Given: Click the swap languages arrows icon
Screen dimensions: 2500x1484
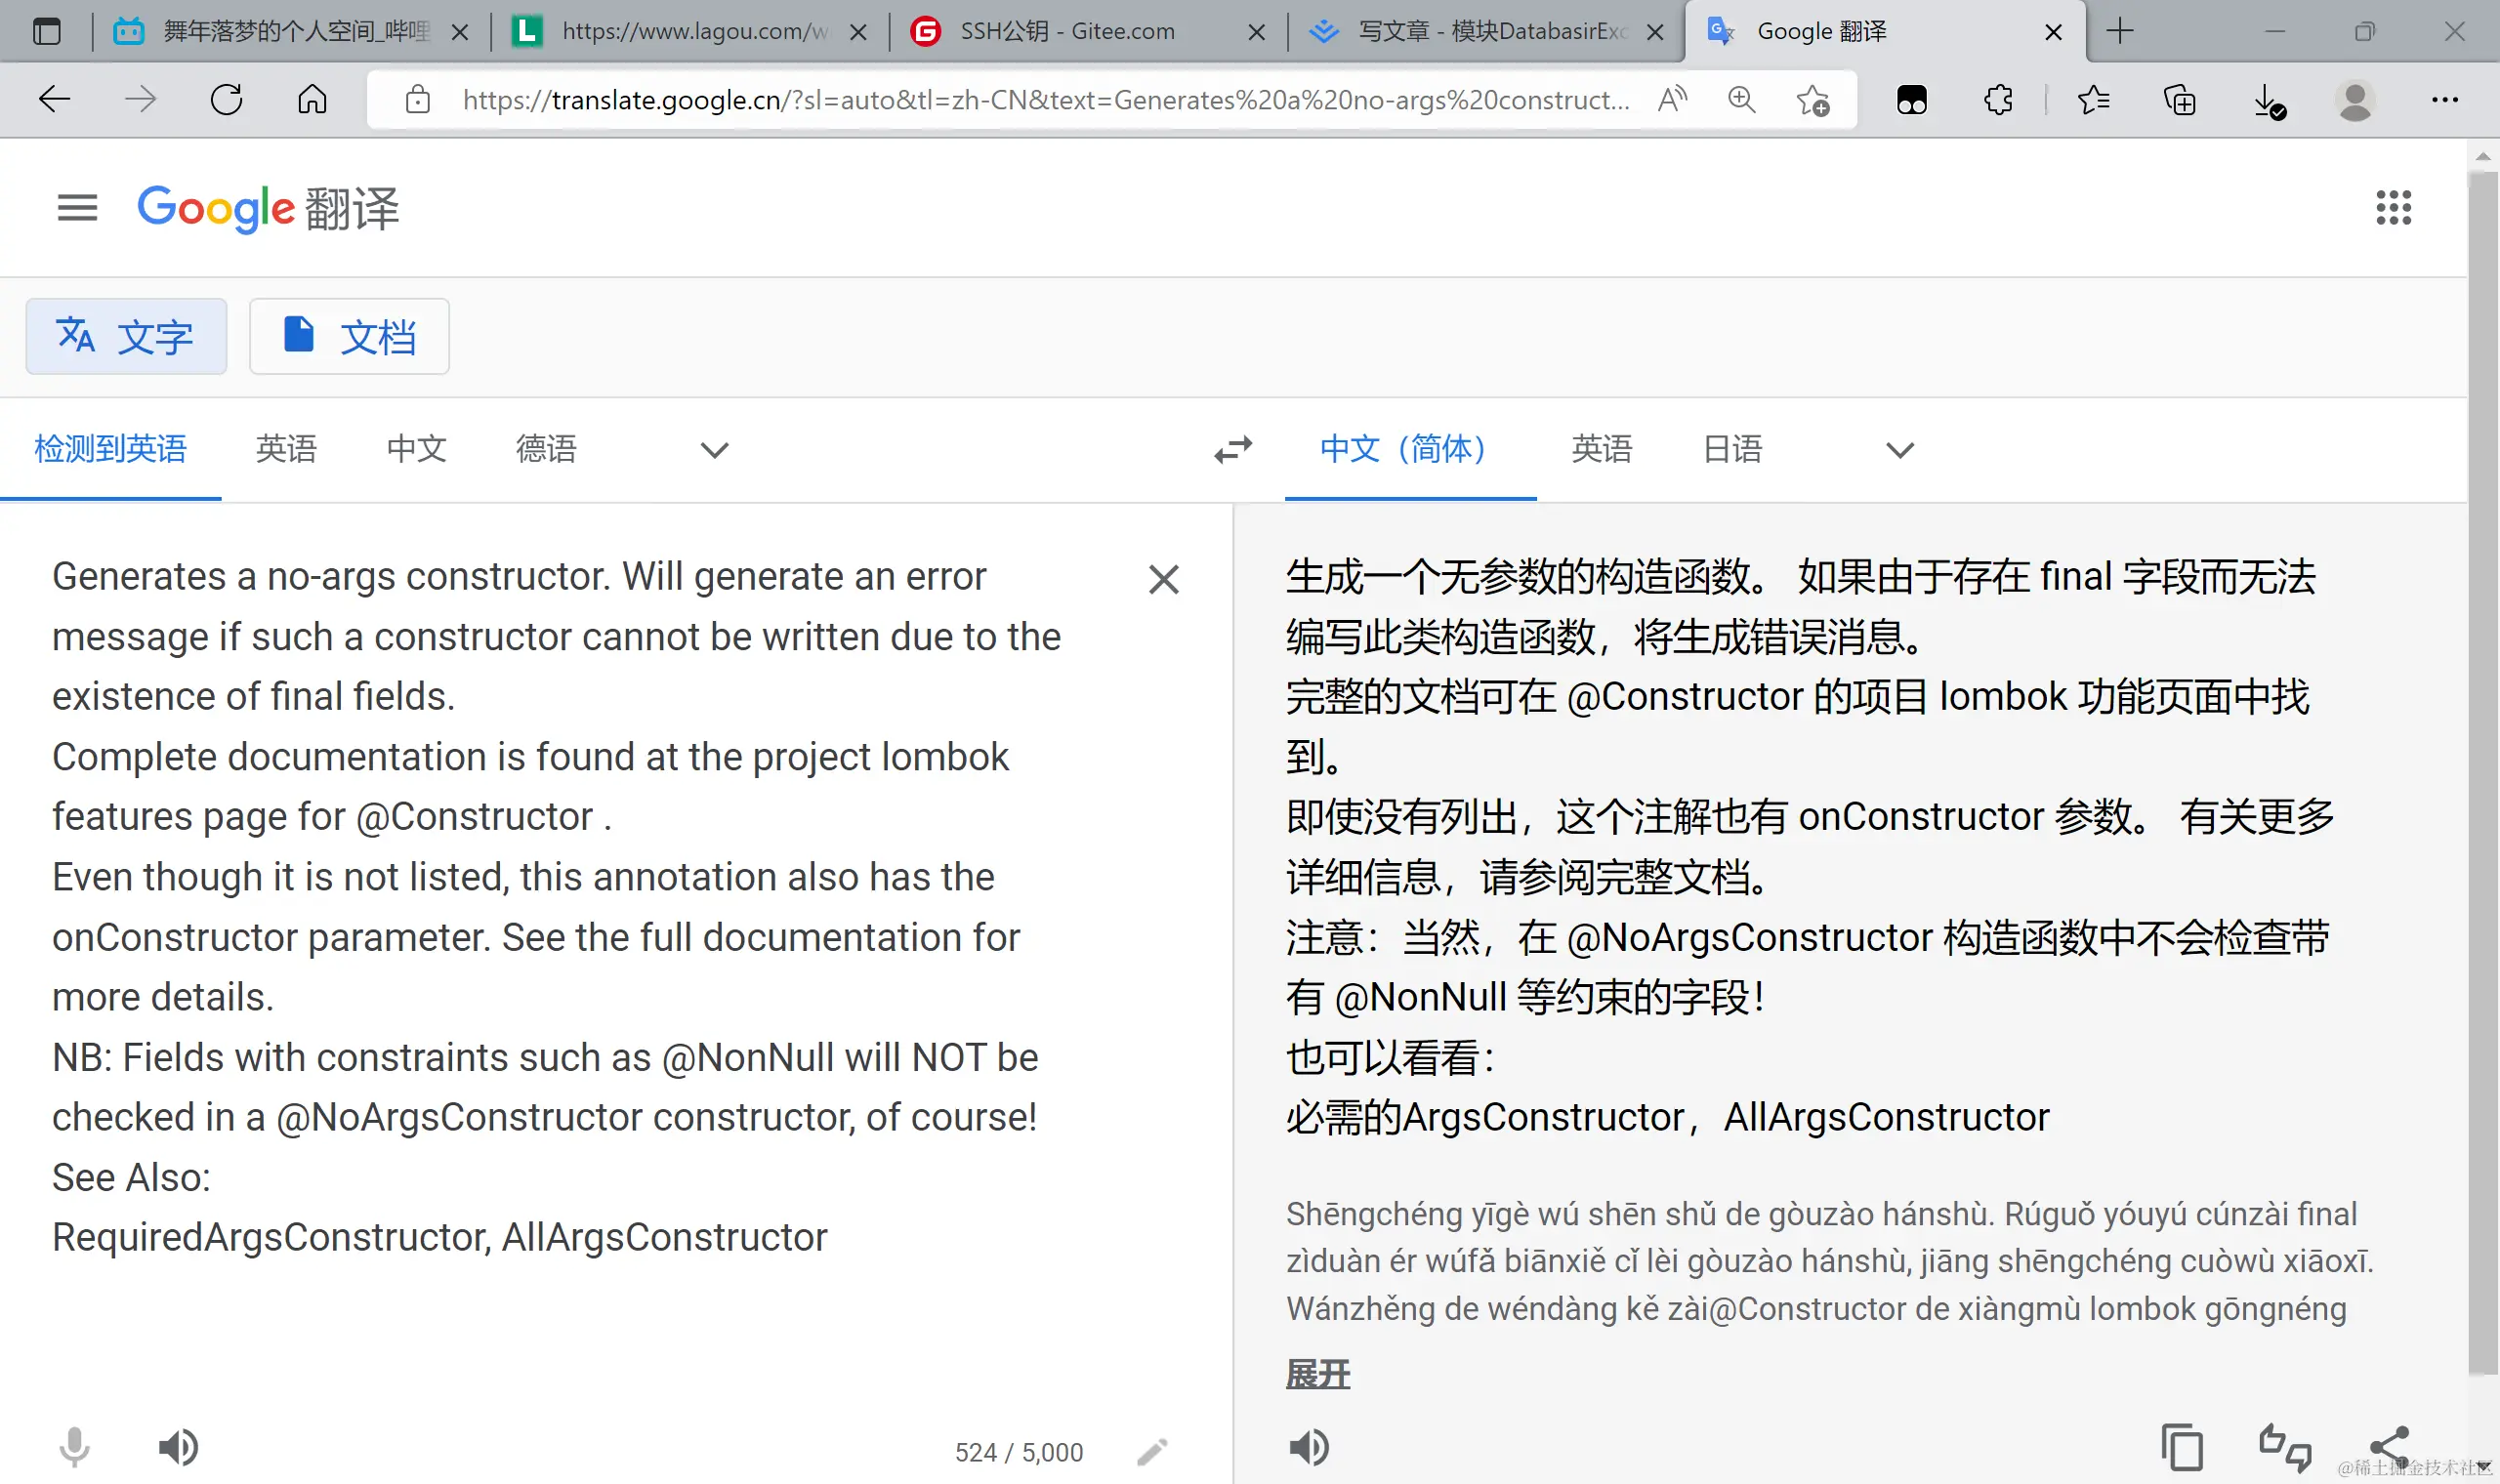Looking at the screenshot, I should click(x=1233, y=449).
